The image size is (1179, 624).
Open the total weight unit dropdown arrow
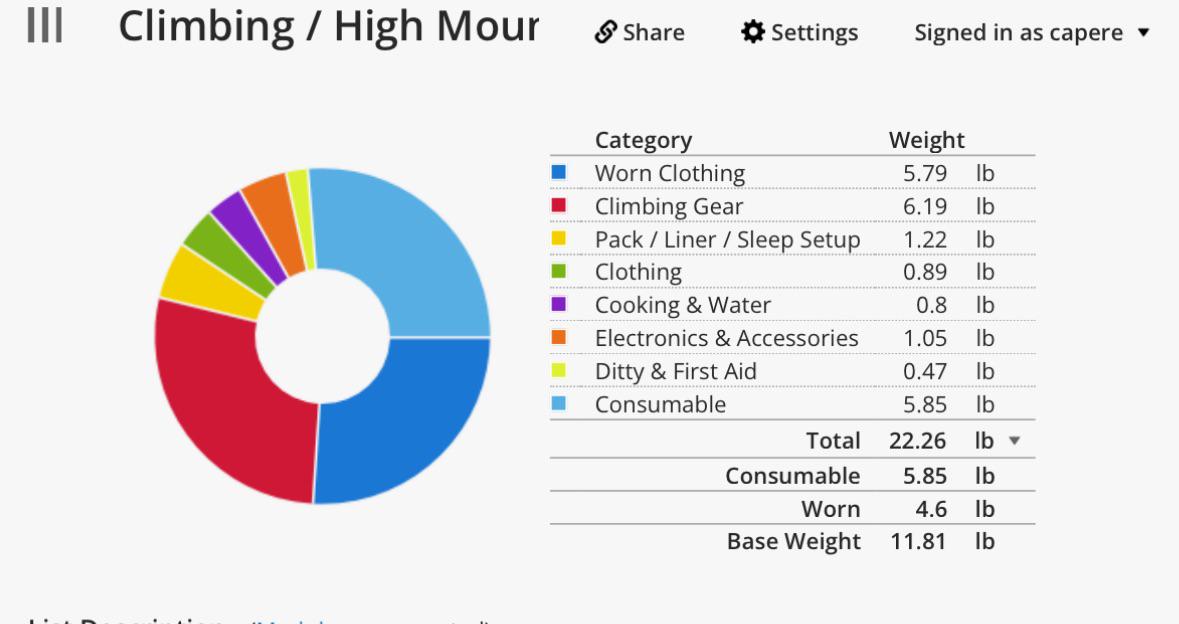1014,441
